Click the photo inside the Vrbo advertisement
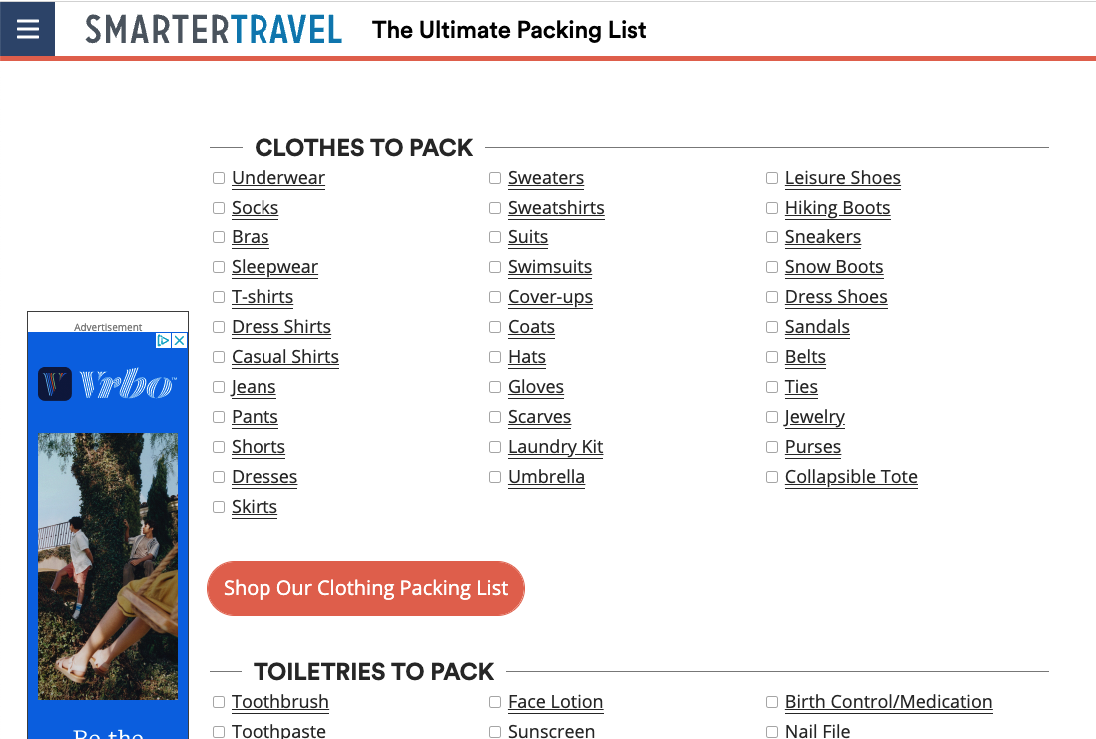1096x739 pixels. (x=107, y=565)
